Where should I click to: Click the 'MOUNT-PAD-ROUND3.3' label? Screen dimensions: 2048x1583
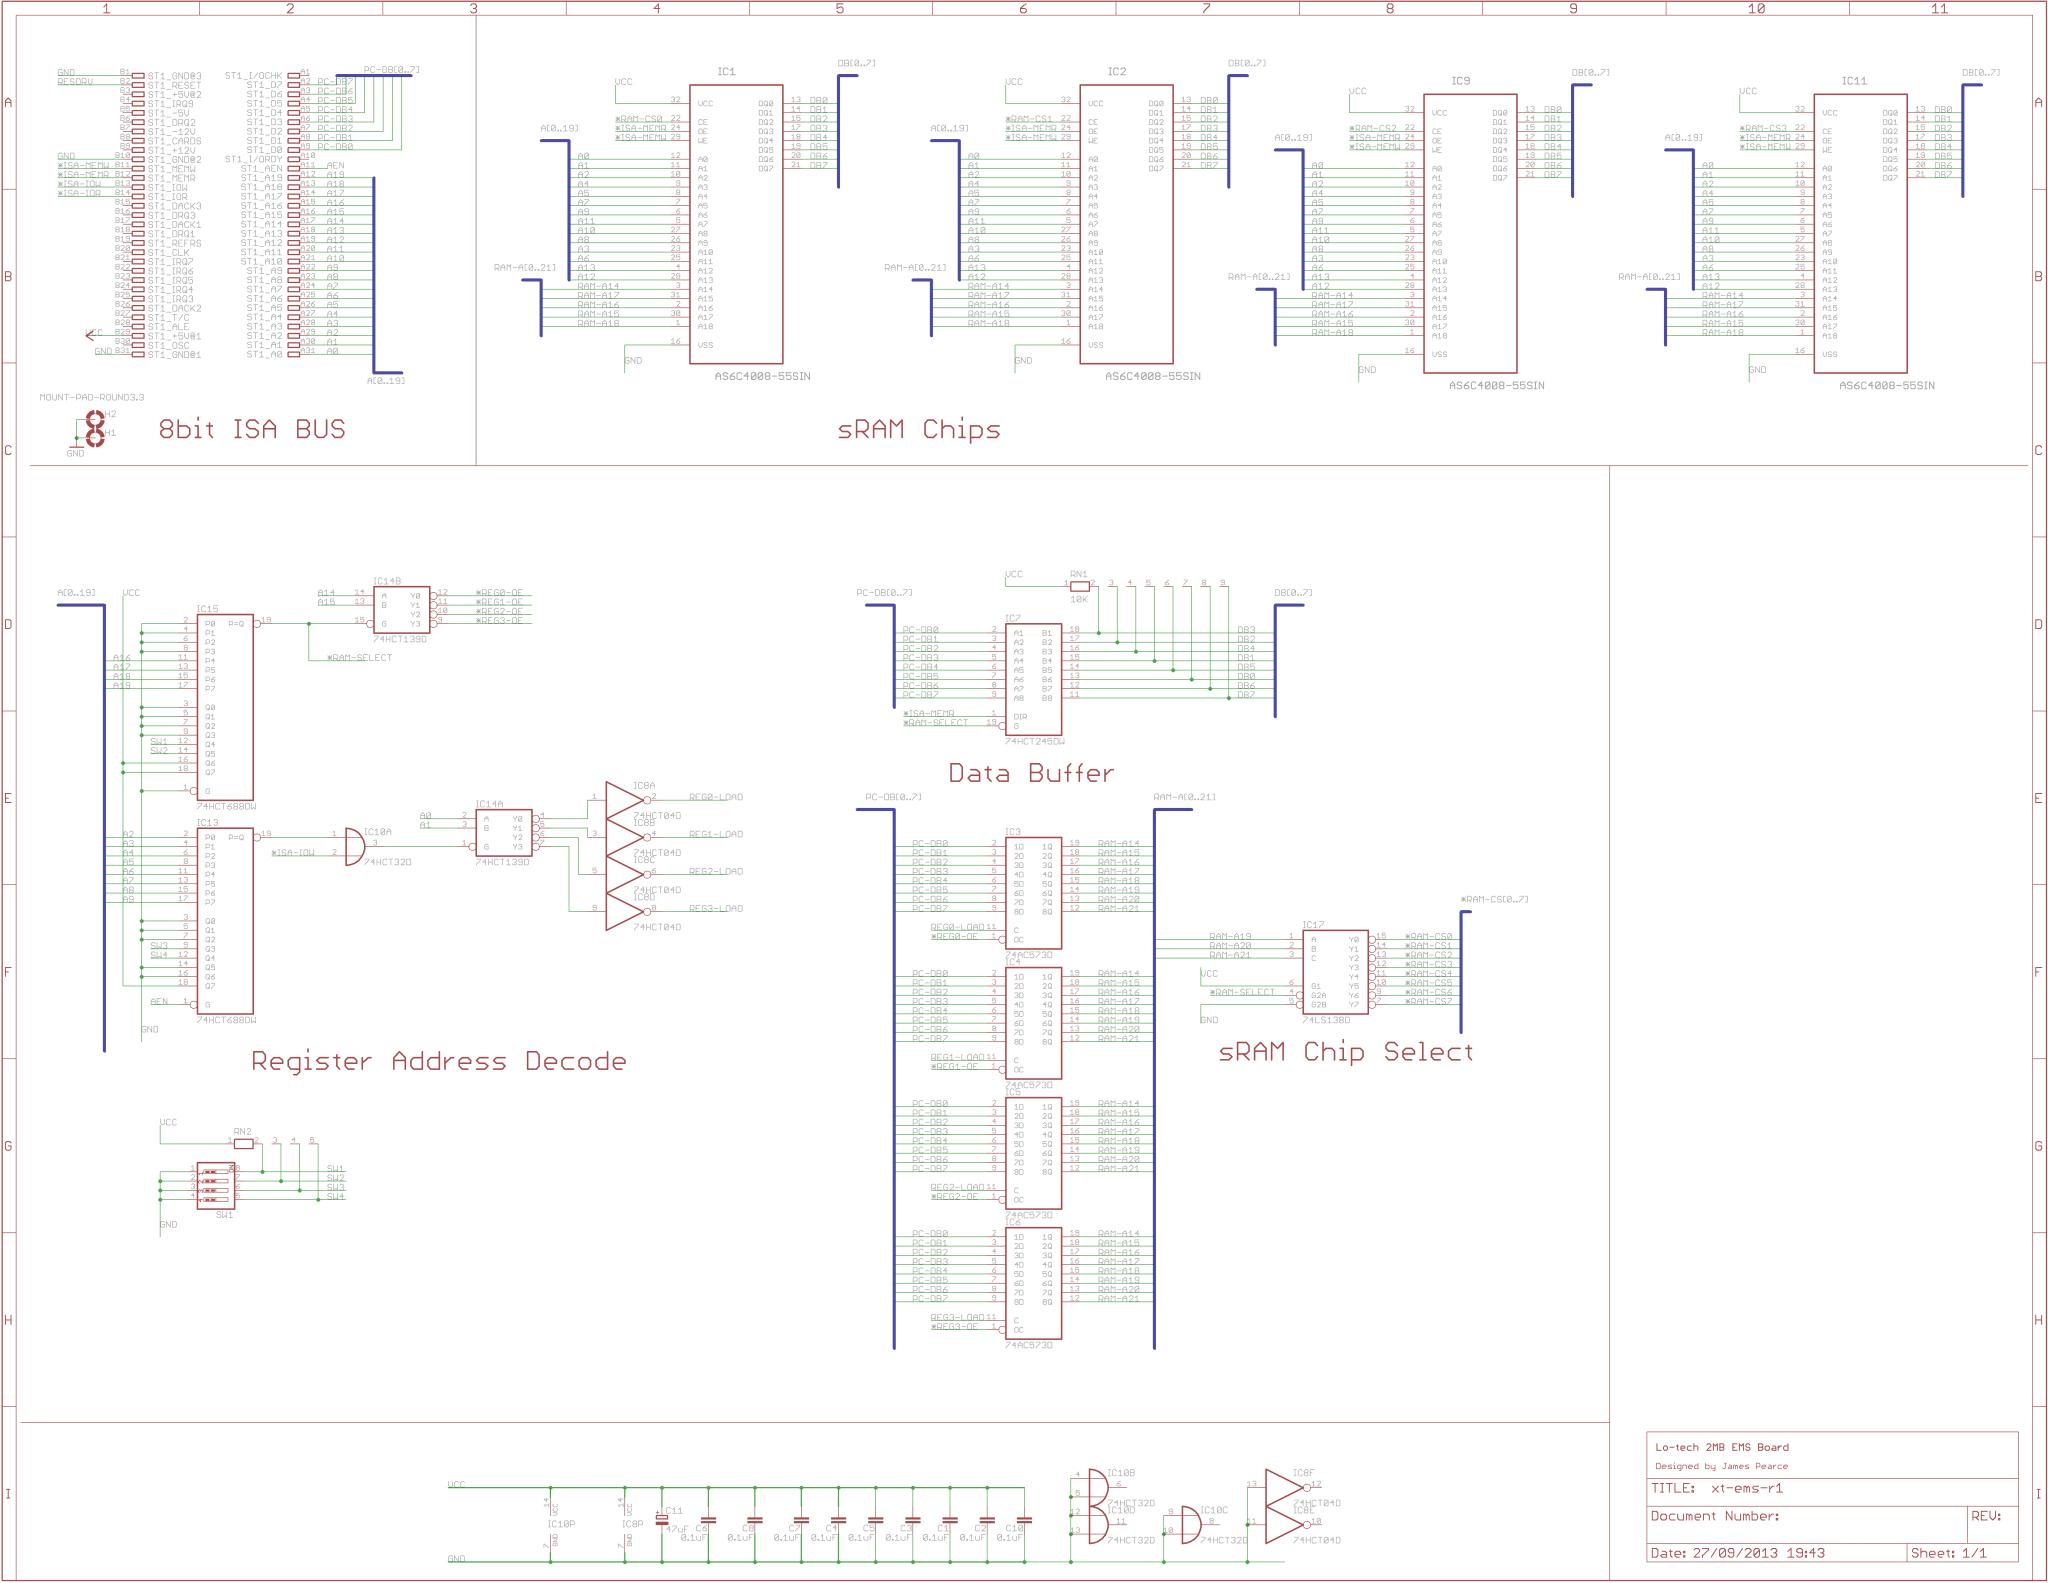92,397
